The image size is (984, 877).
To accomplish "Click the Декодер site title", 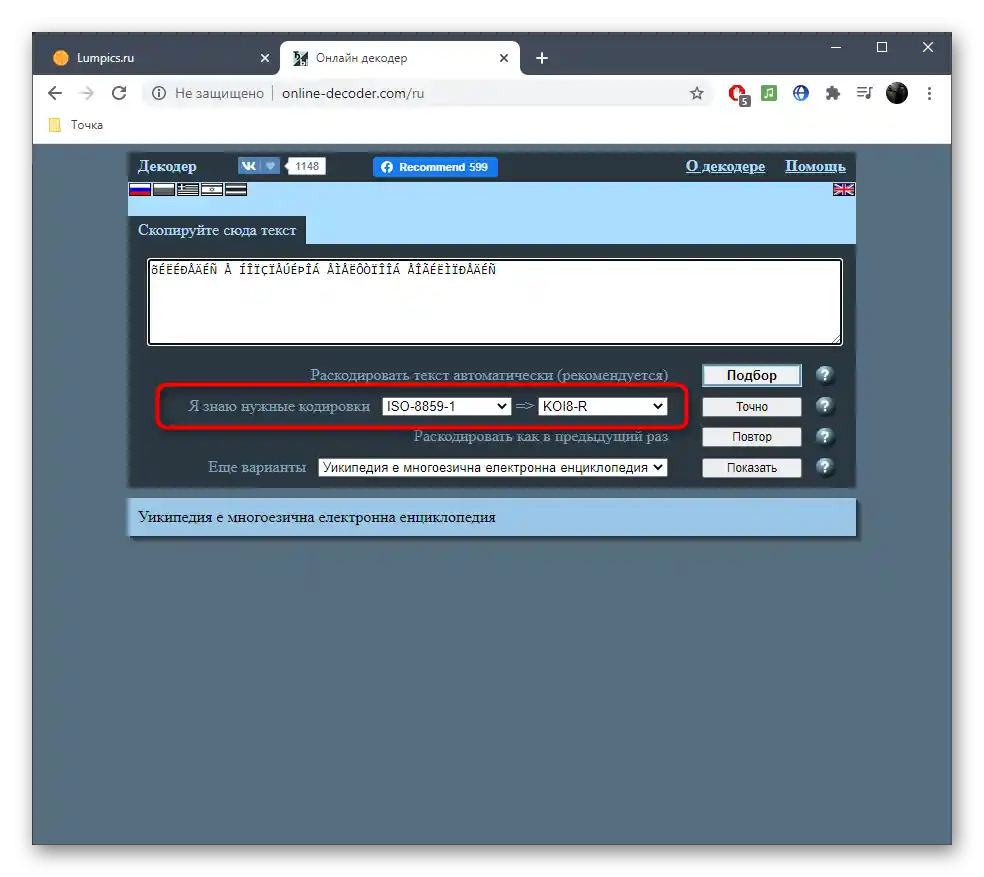I will pyautogui.click(x=167, y=166).
